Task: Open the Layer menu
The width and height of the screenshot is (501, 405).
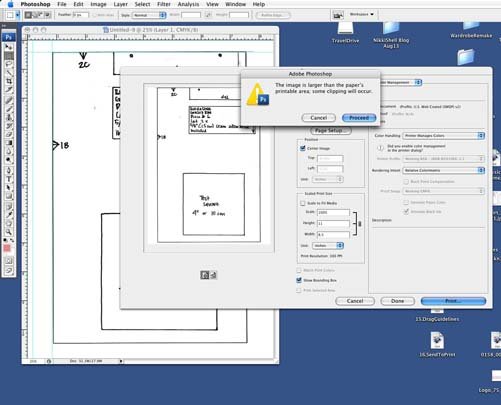Action: 120,4
